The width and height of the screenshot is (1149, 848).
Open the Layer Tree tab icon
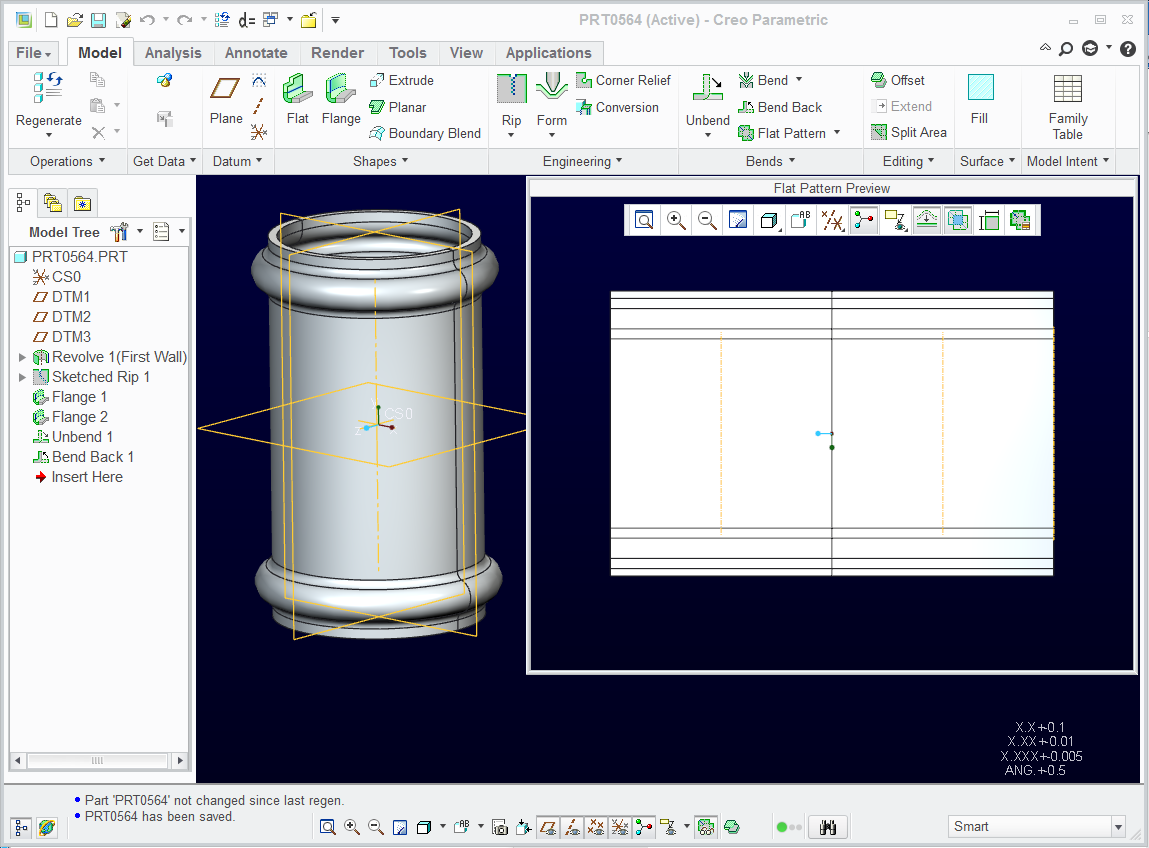click(x=53, y=203)
